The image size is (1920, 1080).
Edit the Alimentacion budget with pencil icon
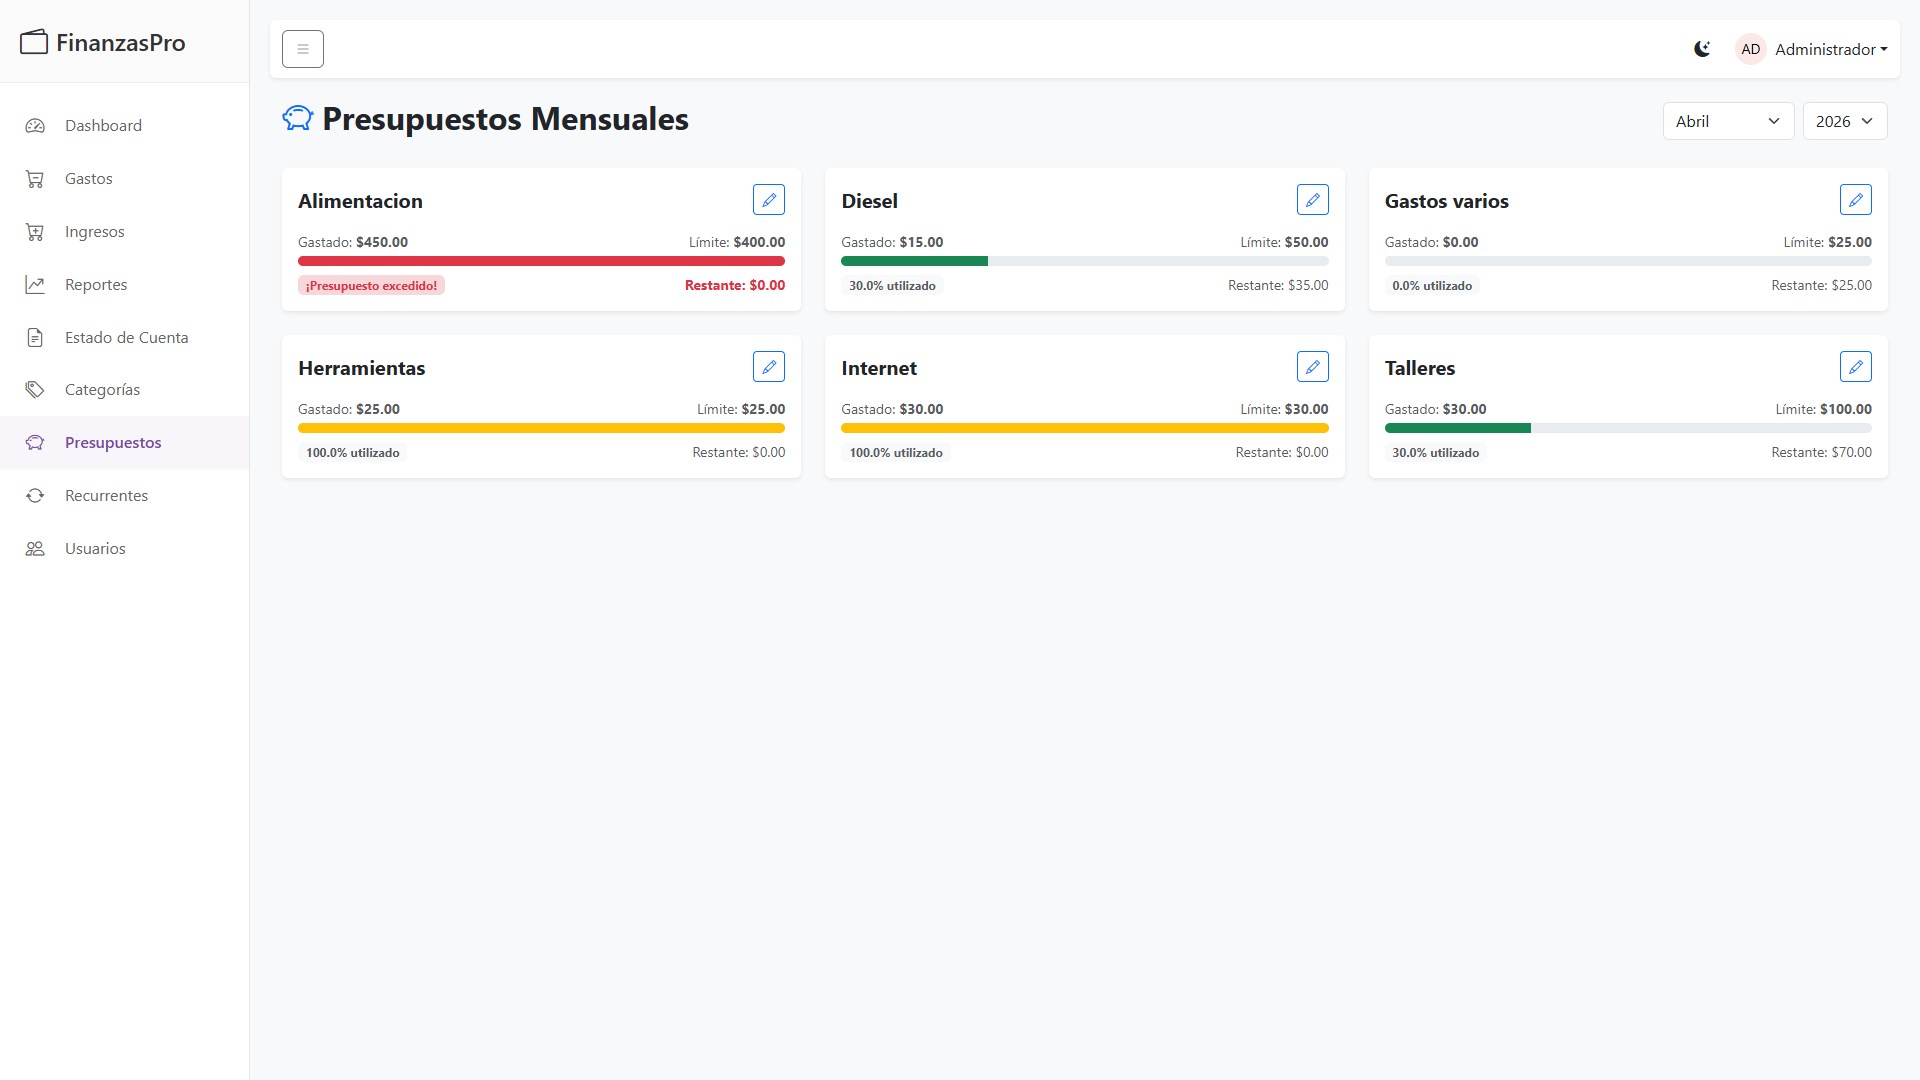click(x=769, y=200)
